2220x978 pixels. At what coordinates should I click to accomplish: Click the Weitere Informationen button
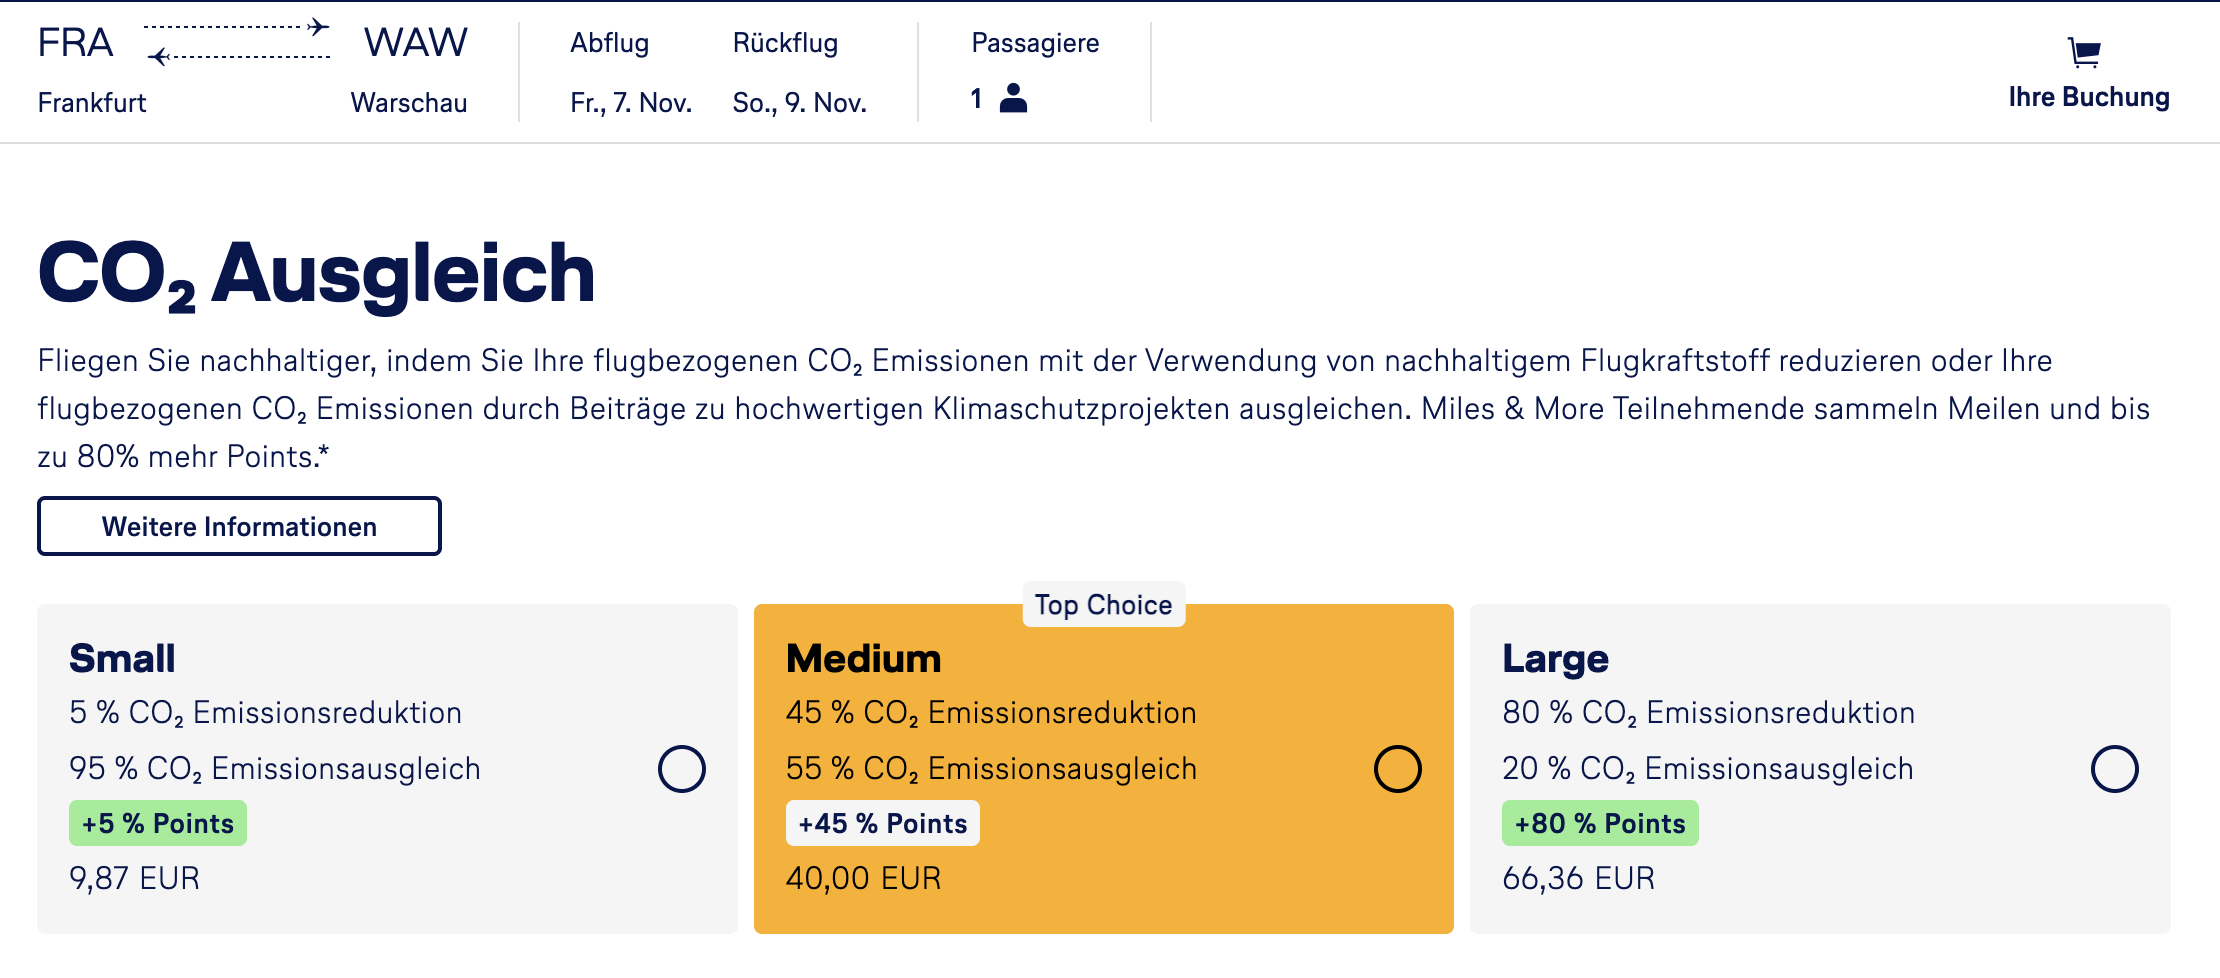coord(238,525)
